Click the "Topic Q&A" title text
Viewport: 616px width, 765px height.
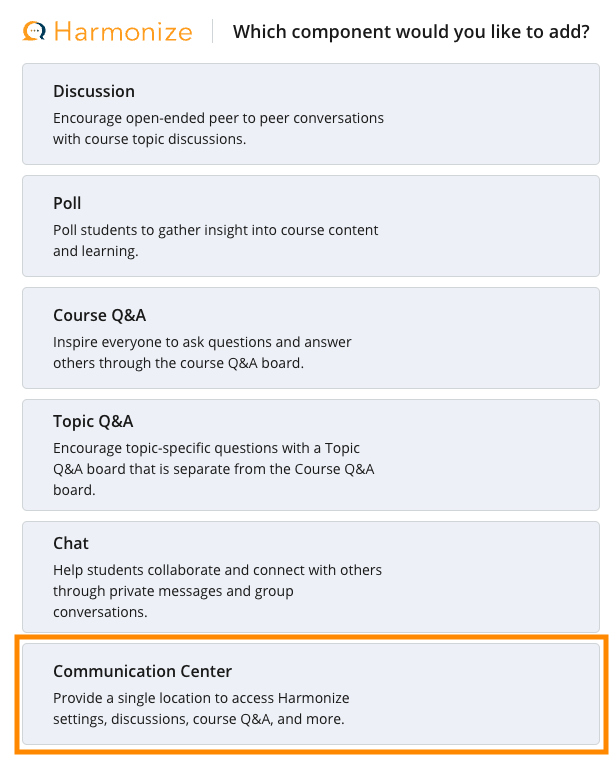coord(93,421)
